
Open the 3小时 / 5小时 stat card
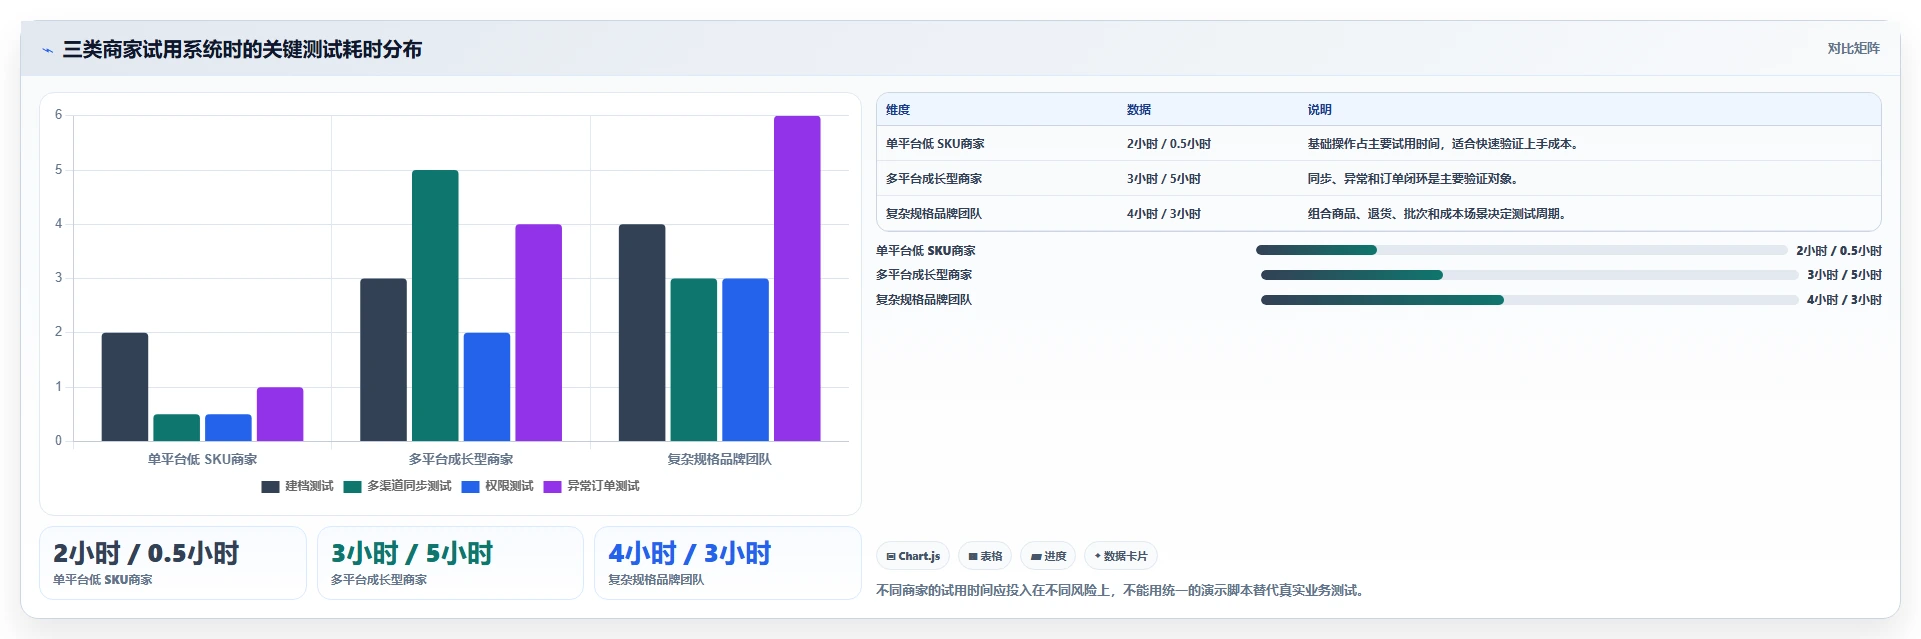[450, 563]
